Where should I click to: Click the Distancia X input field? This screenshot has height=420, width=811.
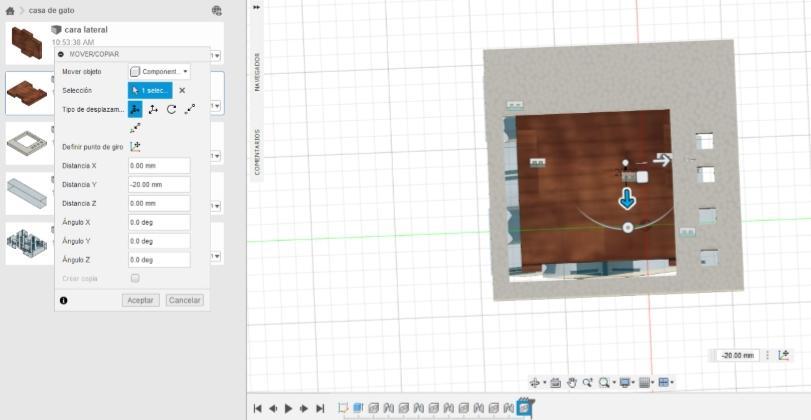click(x=159, y=166)
